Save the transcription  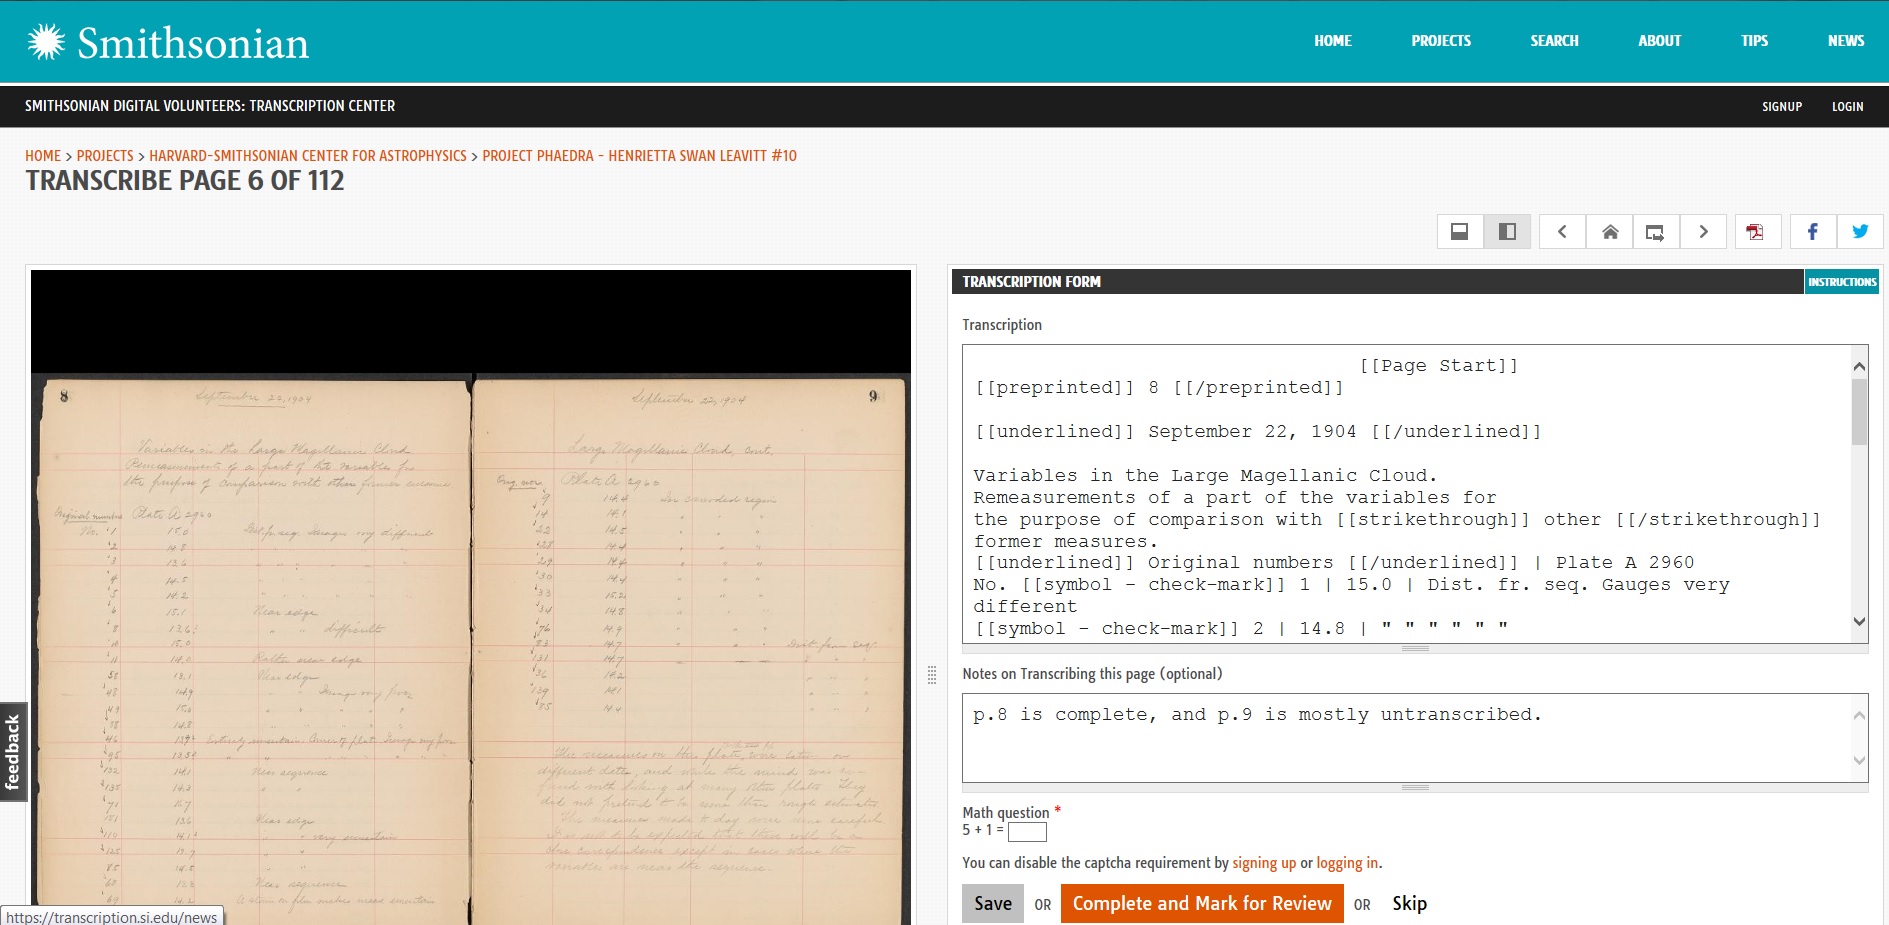[x=993, y=903]
